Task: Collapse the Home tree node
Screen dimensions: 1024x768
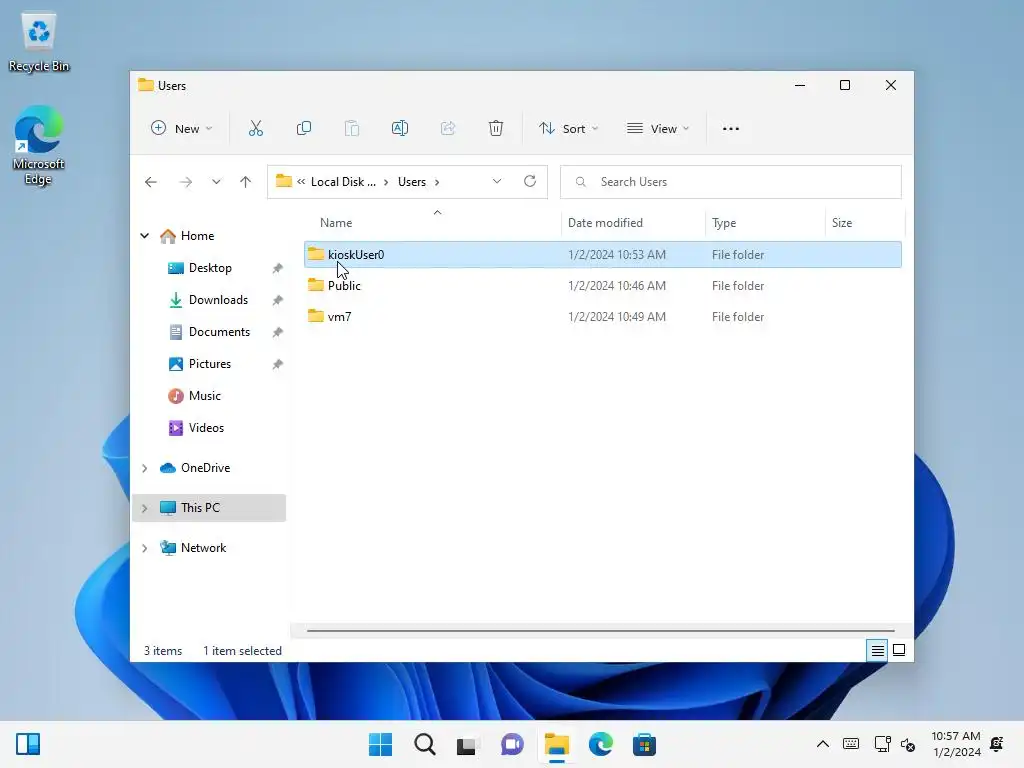Action: pyautogui.click(x=145, y=236)
